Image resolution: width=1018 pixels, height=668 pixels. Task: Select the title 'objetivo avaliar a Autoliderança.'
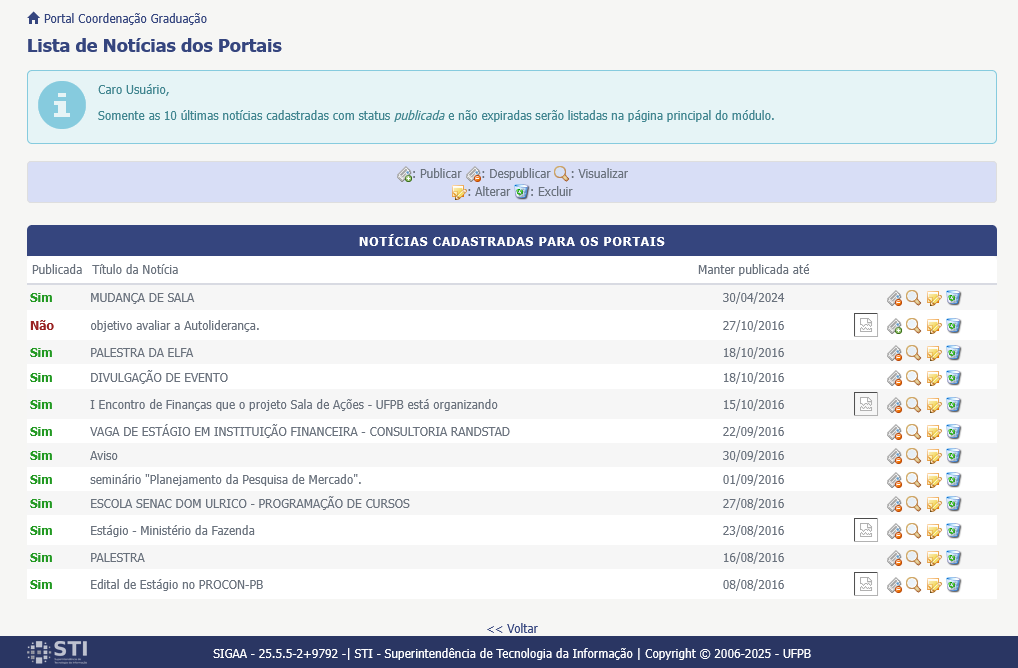pyautogui.click(x=175, y=326)
